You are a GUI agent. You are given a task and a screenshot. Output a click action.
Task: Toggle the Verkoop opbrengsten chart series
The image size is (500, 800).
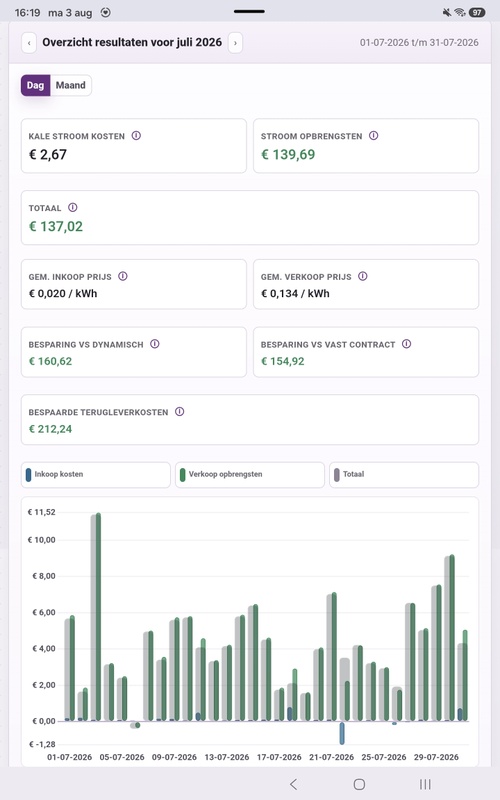click(x=250, y=474)
